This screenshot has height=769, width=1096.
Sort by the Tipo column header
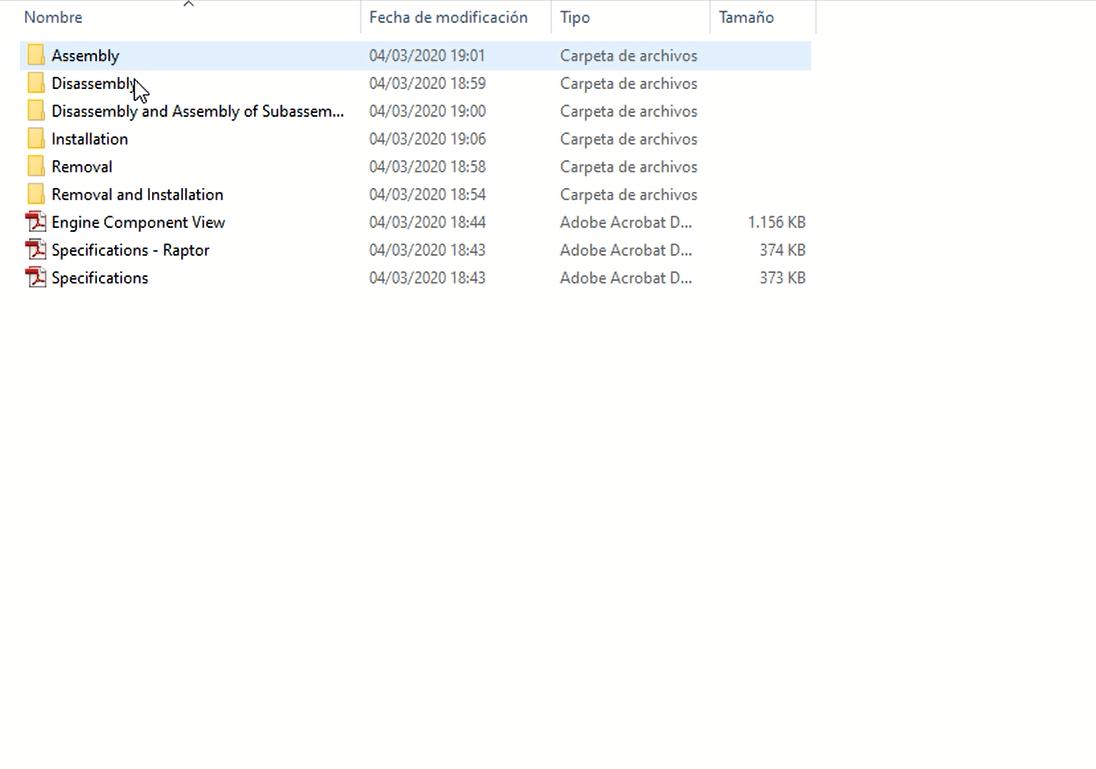[575, 17]
